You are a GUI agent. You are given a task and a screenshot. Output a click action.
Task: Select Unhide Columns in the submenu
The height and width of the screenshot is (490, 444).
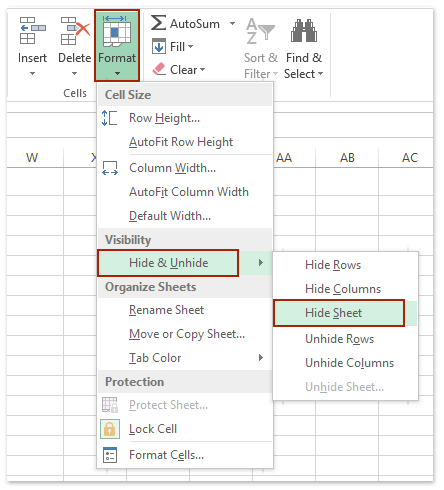pyautogui.click(x=349, y=363)
